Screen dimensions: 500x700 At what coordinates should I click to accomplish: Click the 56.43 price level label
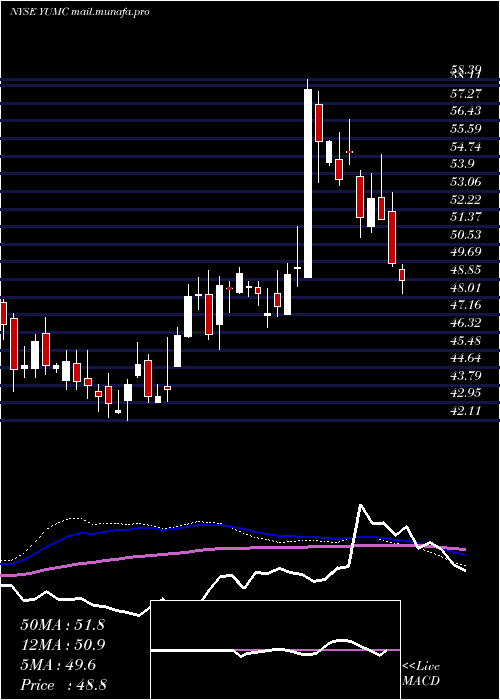(x=466, y=111)
